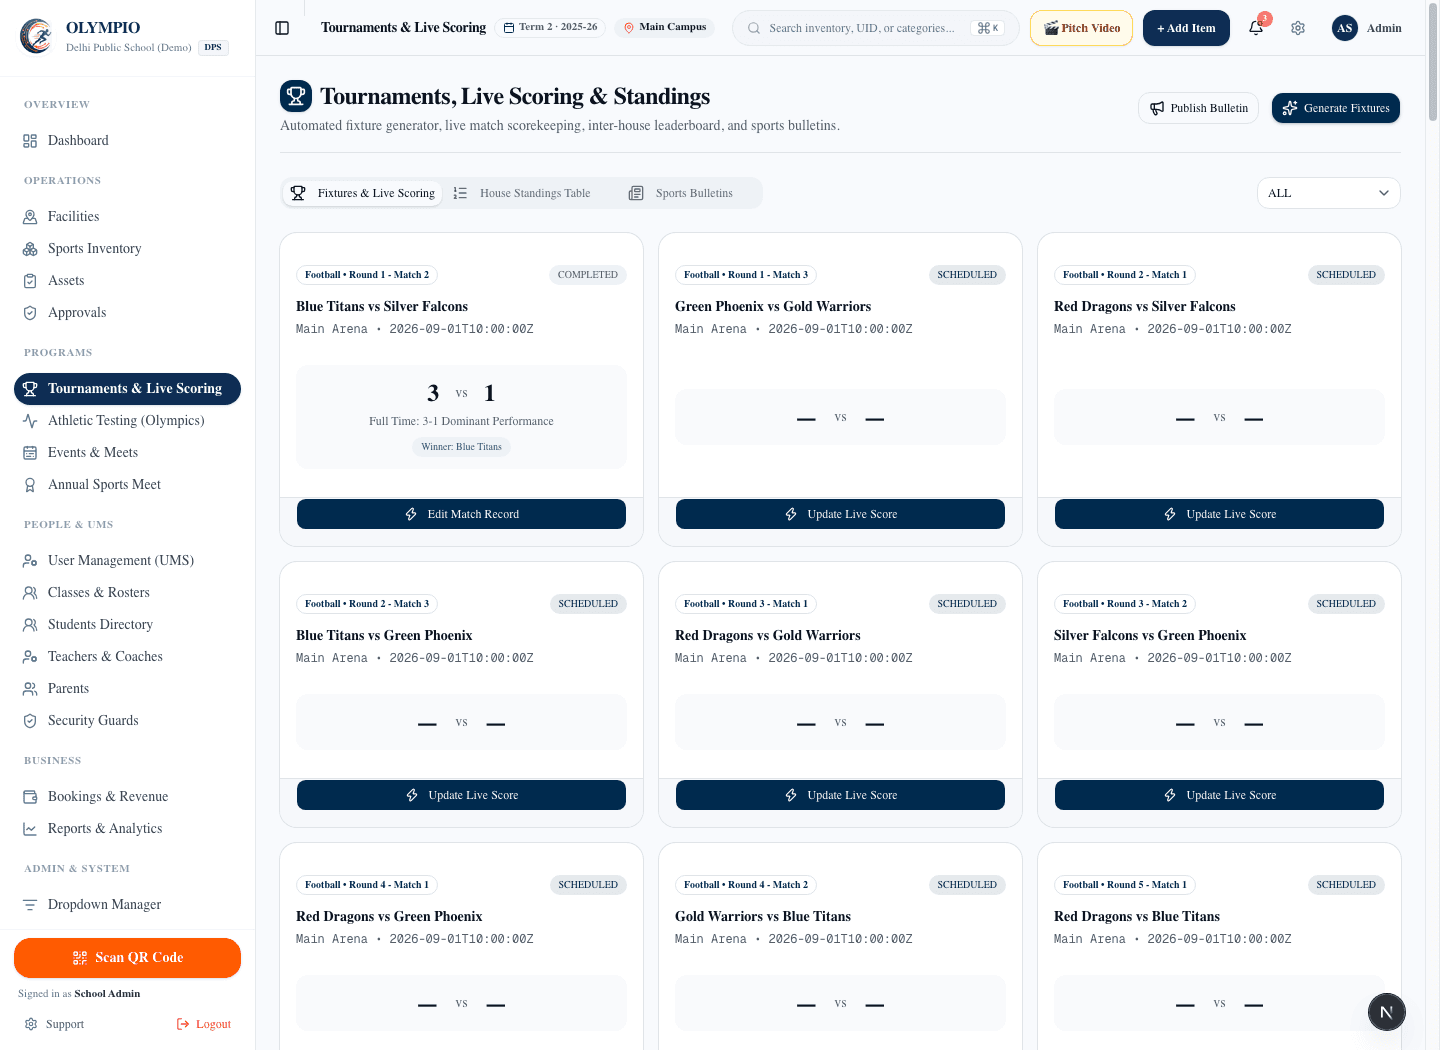Open Tournaments & Live Scoring in the sidebar
Screen dimensions: 1440x1050
pyautogui.click(x=127, y=389)
